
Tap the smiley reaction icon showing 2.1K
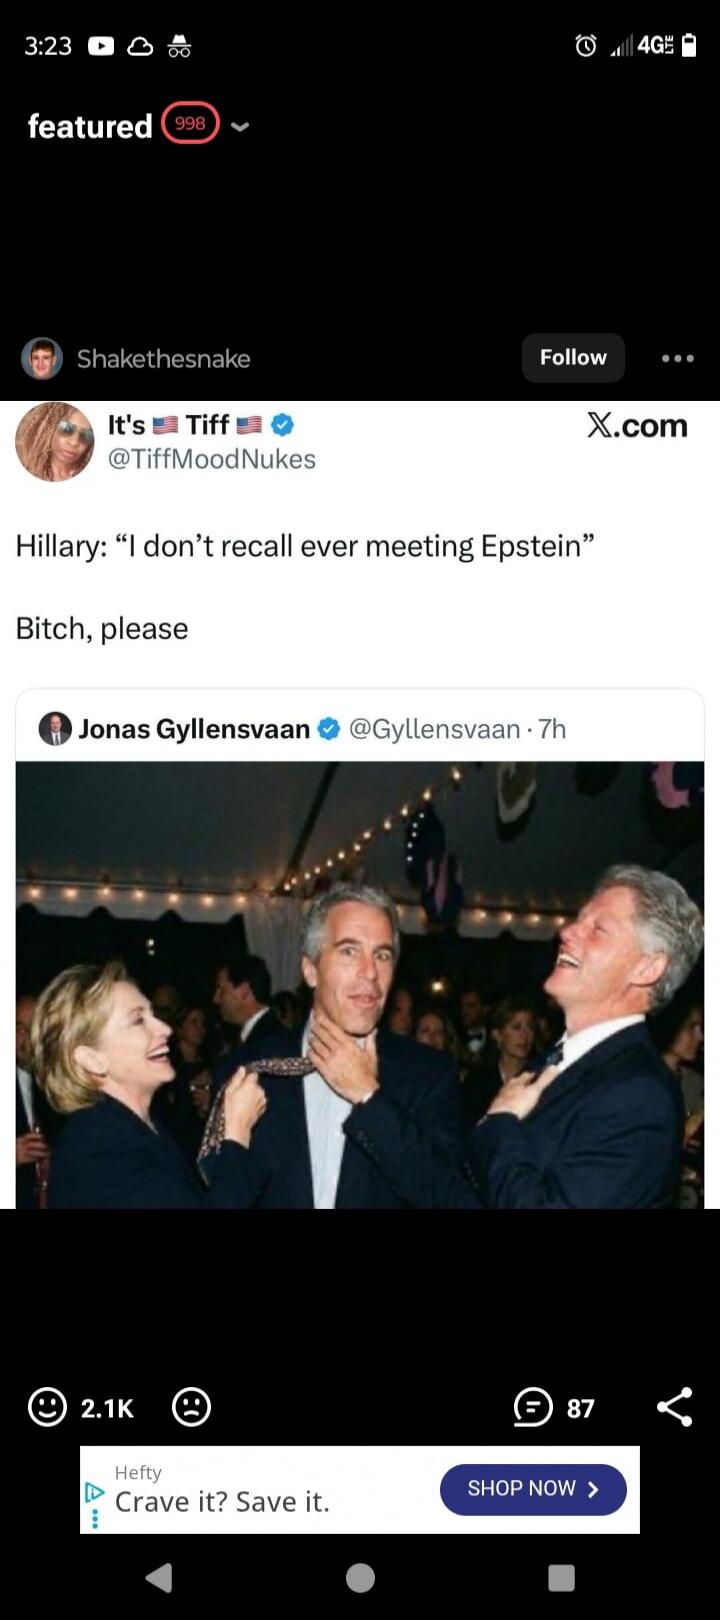click(x=46, y=1407)
